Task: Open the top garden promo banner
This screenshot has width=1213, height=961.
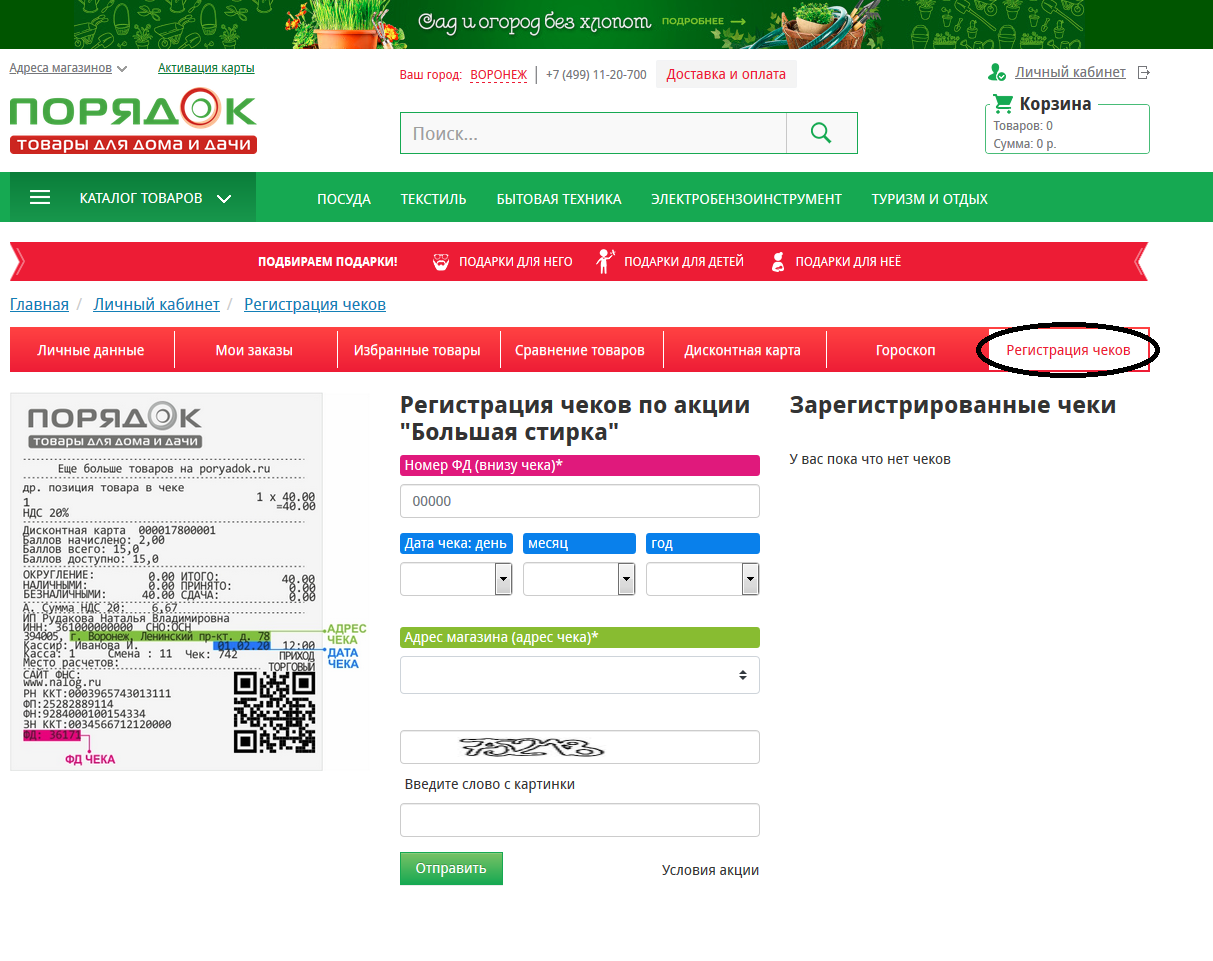Action: coord(606,24)
